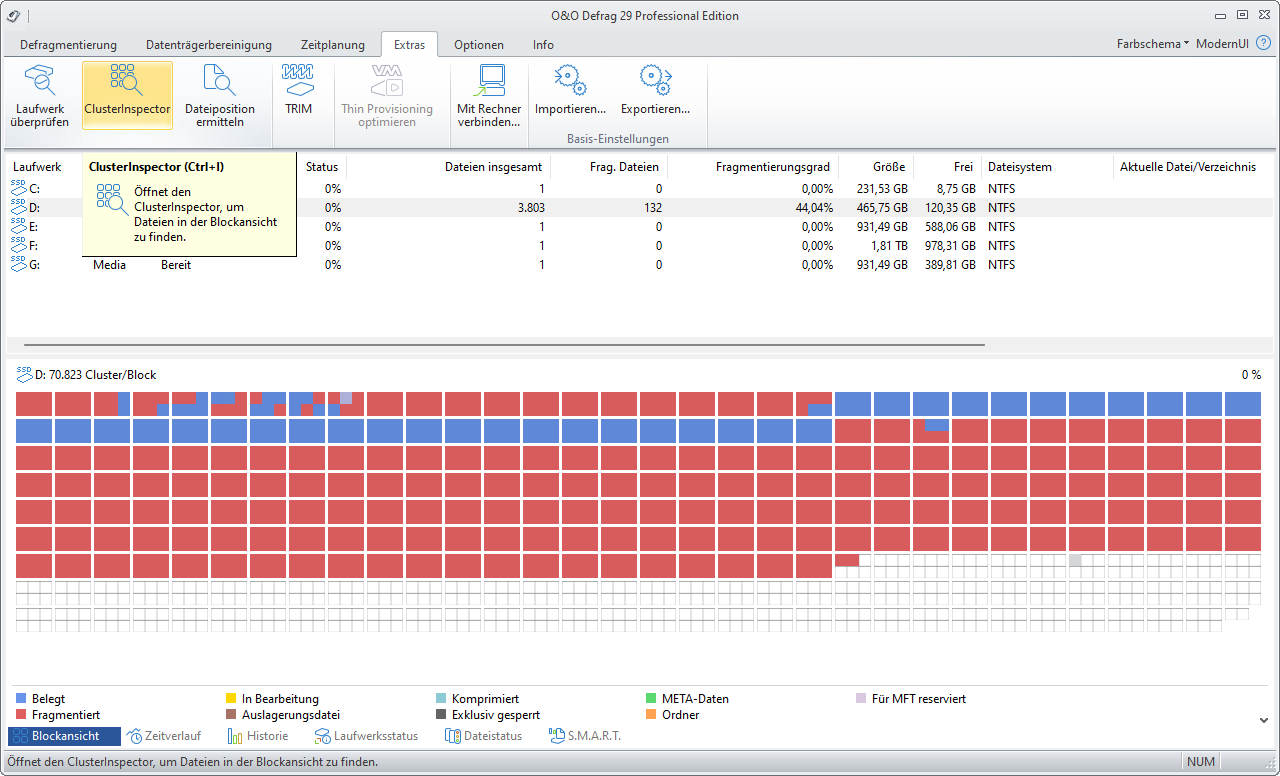
Task: Open Importieren settings
Action: tap(570, 90)
